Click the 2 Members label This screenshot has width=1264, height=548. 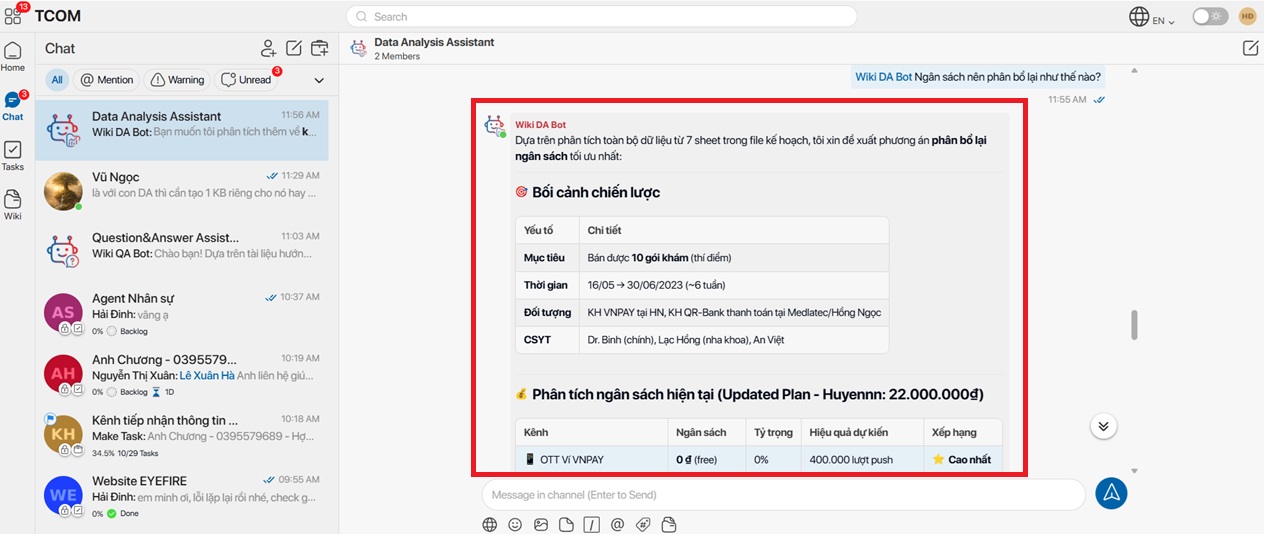click(x=397, y=56)
